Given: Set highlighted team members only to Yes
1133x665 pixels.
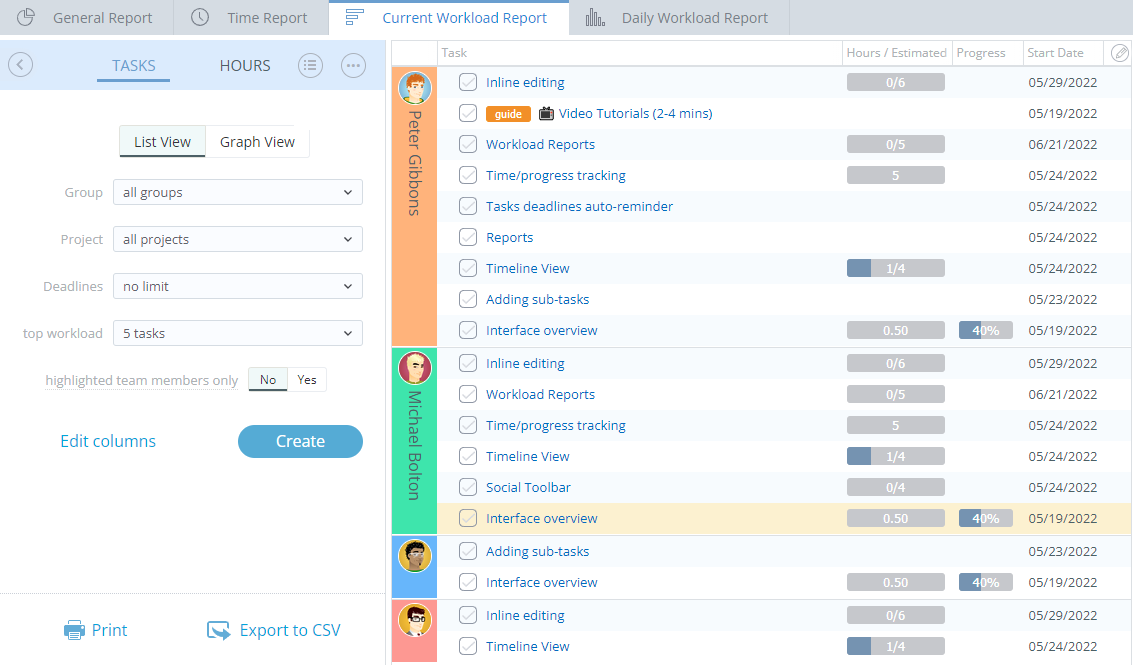Looking at the screenshot, I should [x=307, y=380].
